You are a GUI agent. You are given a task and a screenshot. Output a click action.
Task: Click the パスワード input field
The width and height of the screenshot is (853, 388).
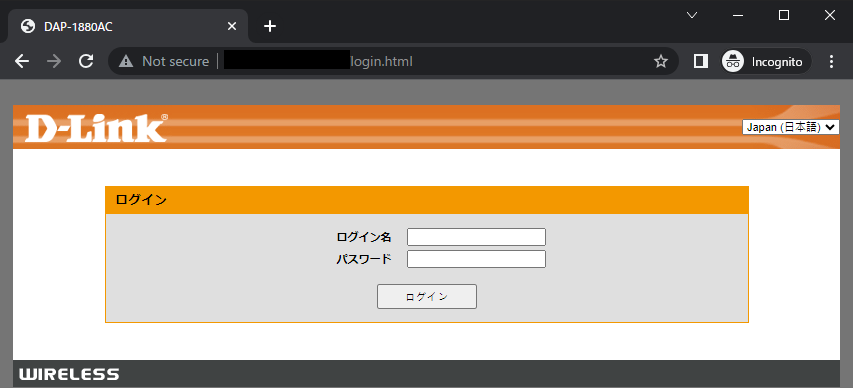pos(476,259)
